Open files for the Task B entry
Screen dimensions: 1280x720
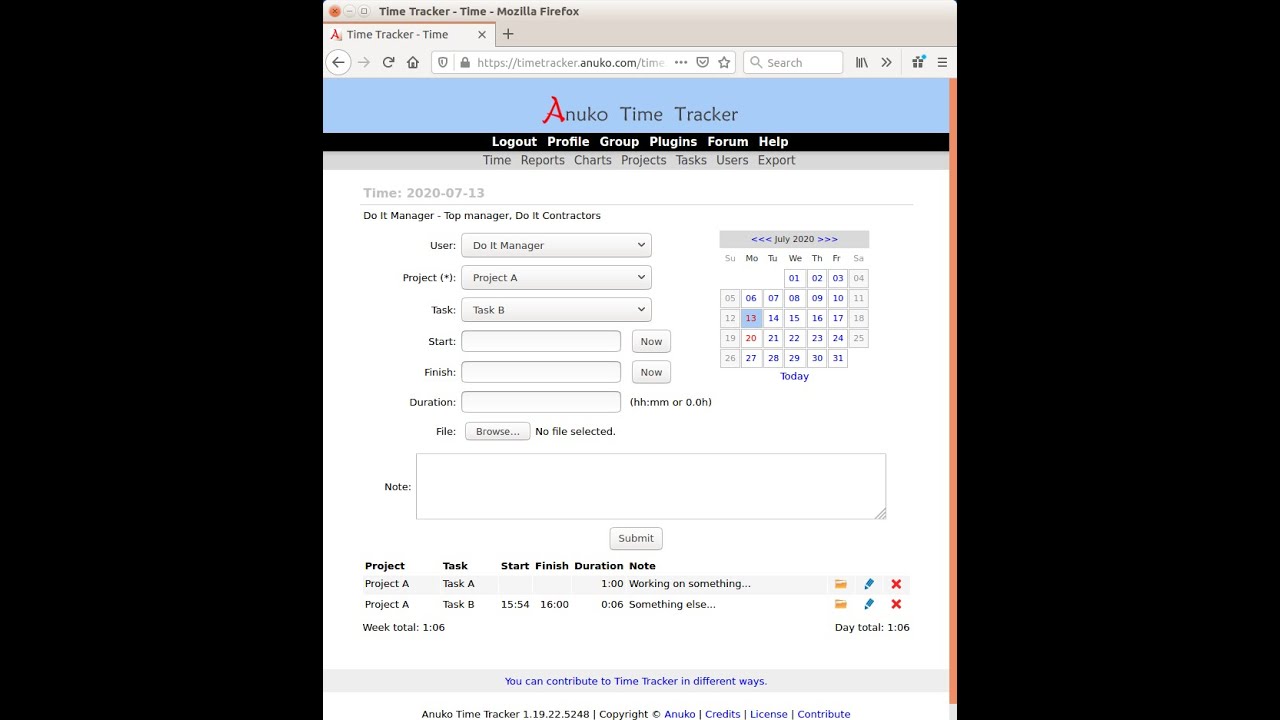[841, 604]
